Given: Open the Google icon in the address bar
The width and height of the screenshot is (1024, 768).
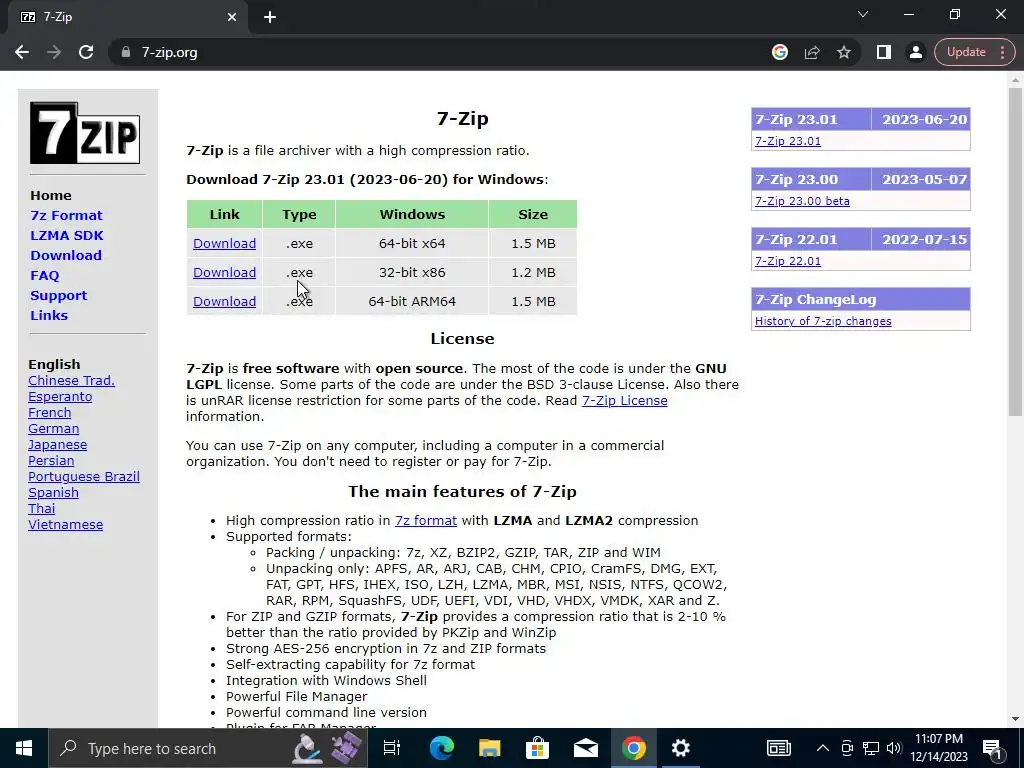Looking at the screenshot, I should pos(780,52).
